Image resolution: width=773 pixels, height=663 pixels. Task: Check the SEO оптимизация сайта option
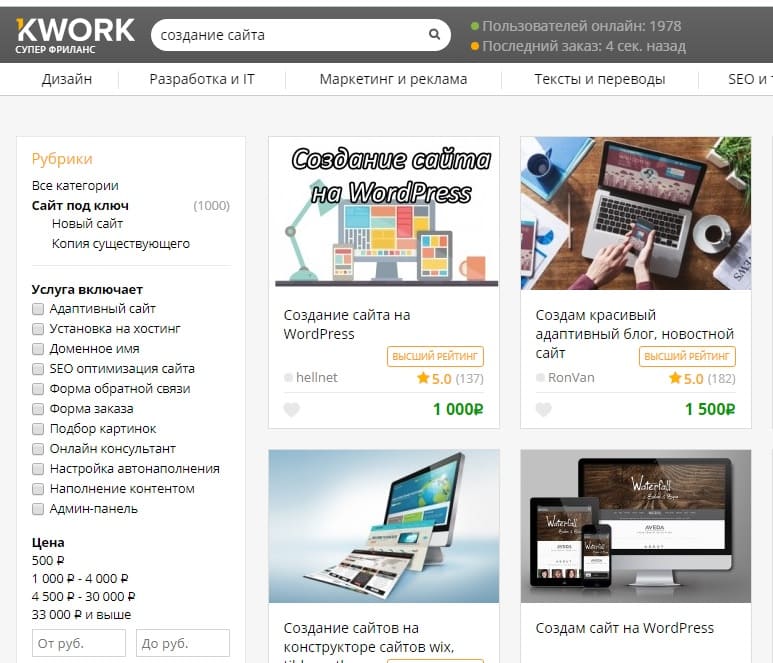(x=38, y=369)
